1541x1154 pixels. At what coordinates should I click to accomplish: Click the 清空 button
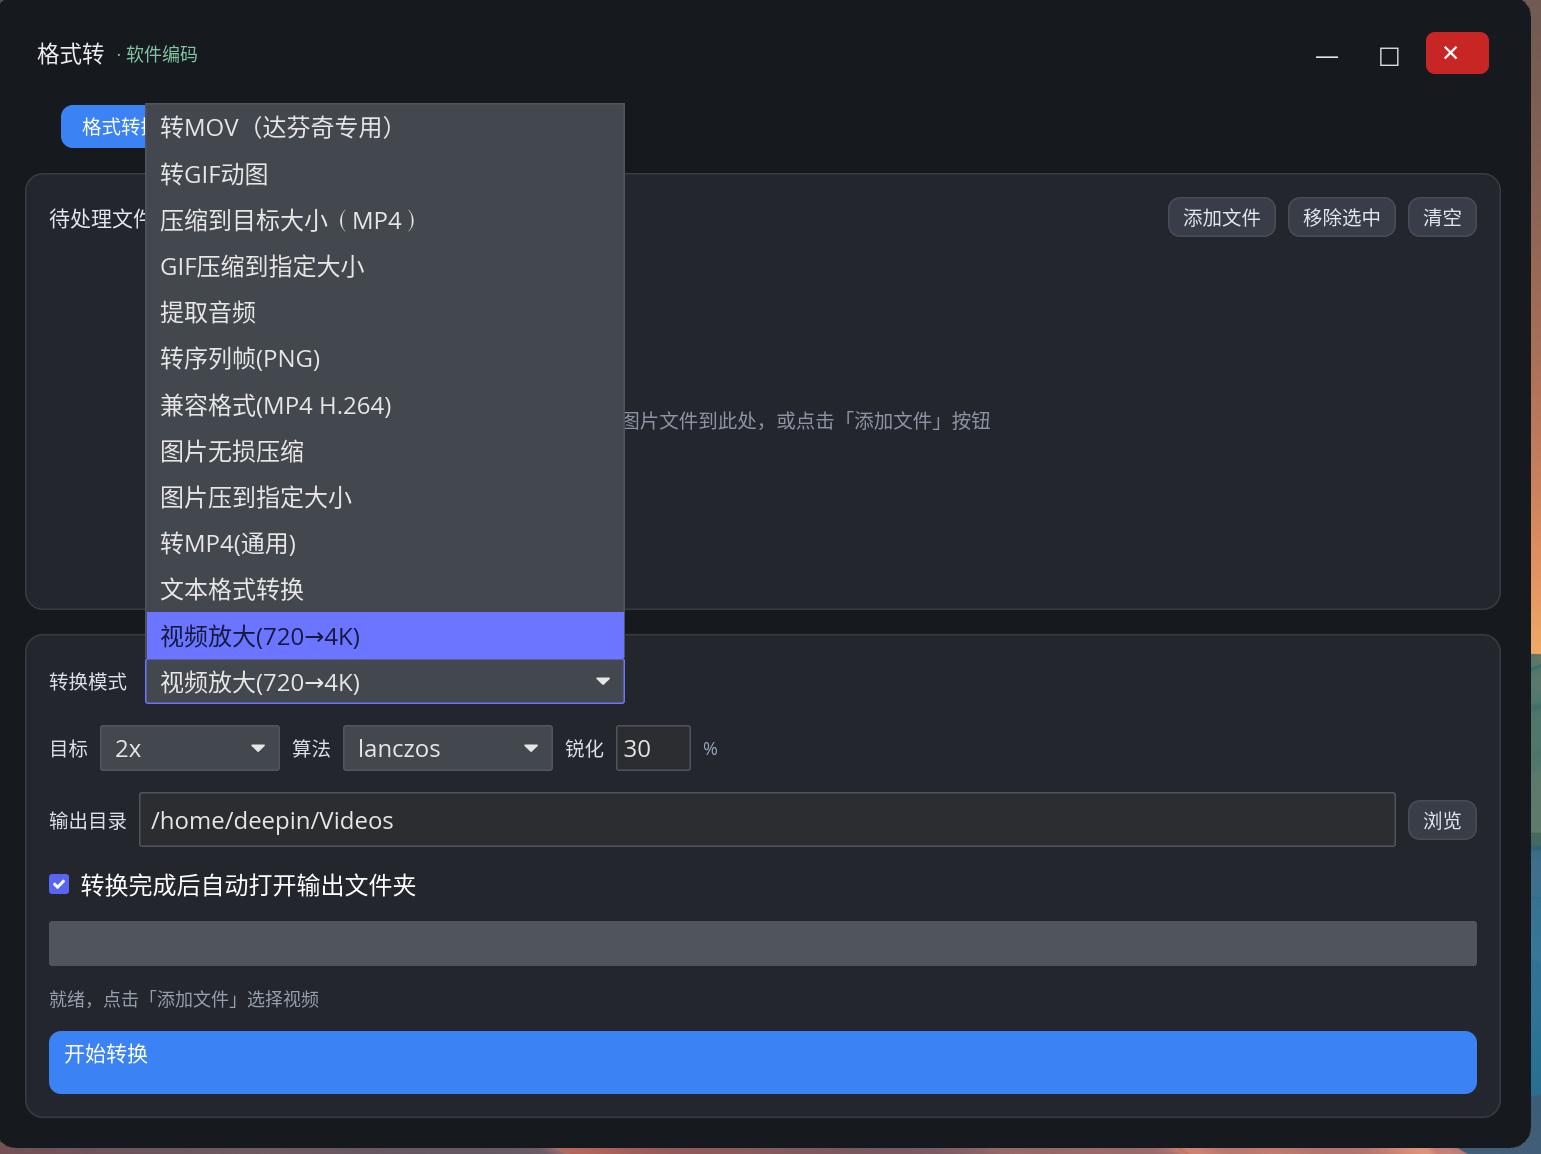coord(1442,217)
